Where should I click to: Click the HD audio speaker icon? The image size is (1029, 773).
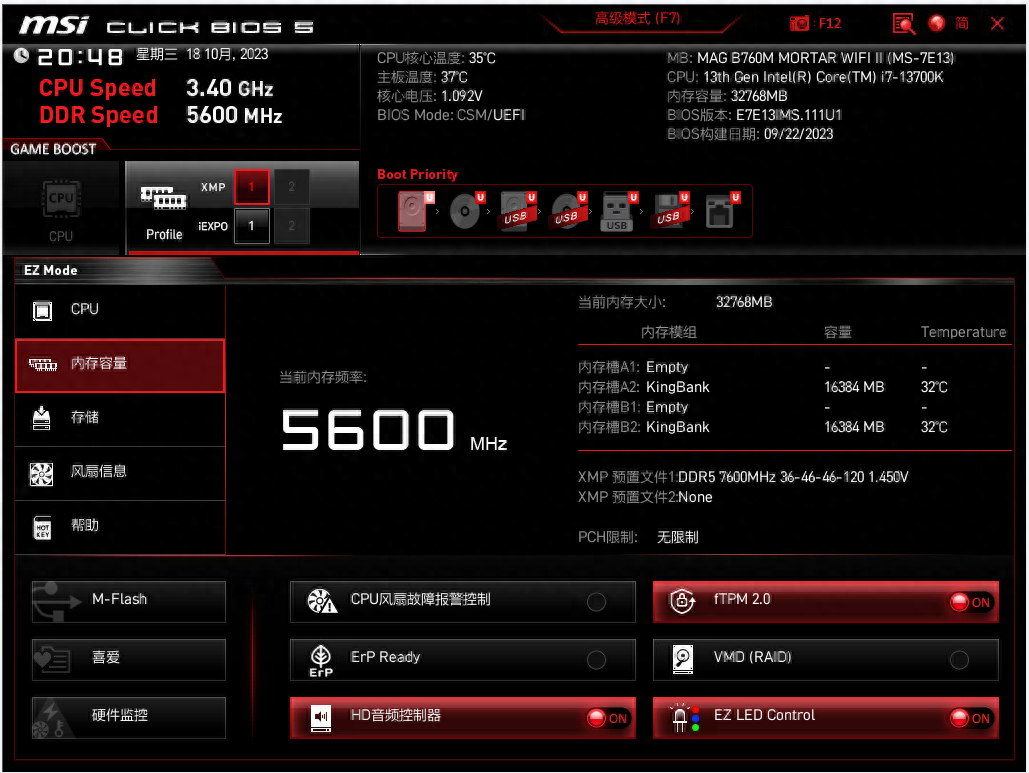click(x=321, y=718)
